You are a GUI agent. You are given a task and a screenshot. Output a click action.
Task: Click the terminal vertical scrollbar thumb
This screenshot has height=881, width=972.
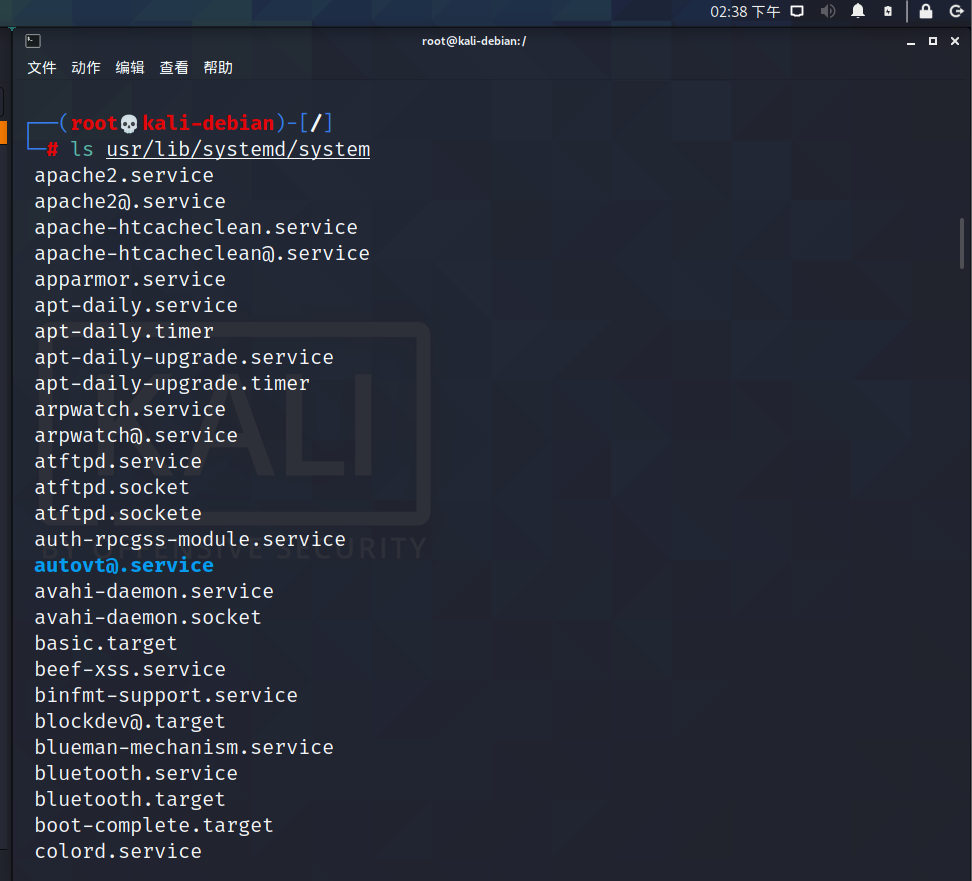tap(961, 243)
